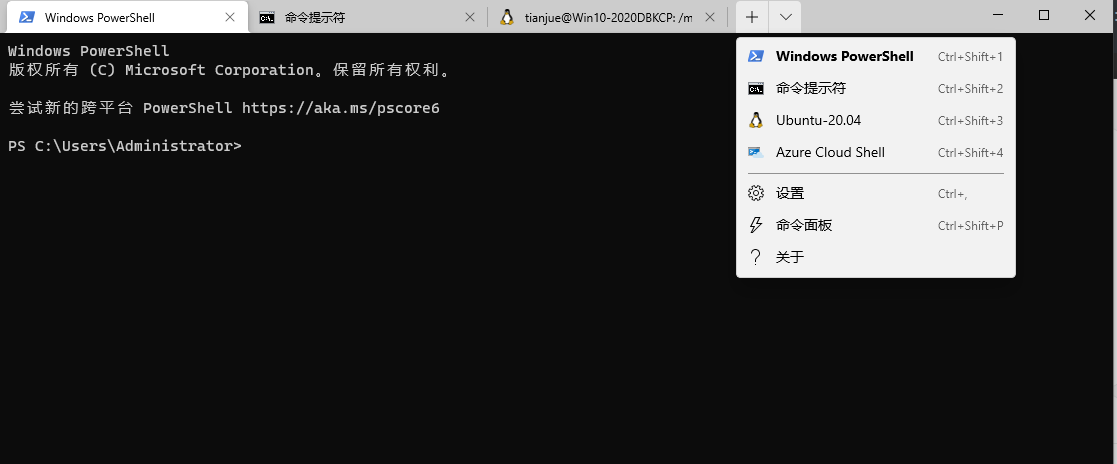
Task: Select 命令提示符 from the profile menu
Action: (876, 88)
